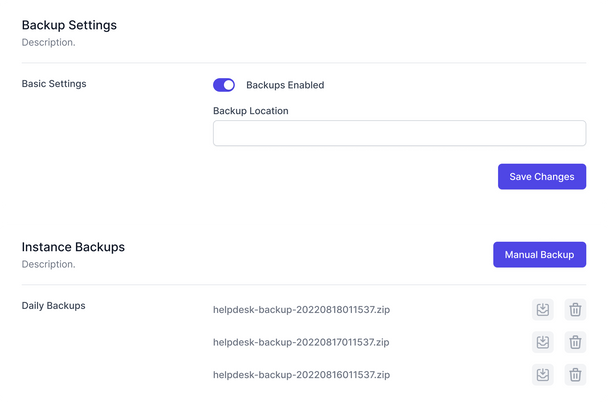Image resolution: width=608 pixels, height=402 pixels.
Task: Delete helpdesk-backup-20220818011537.zip backup
Action: click(575, 309)
